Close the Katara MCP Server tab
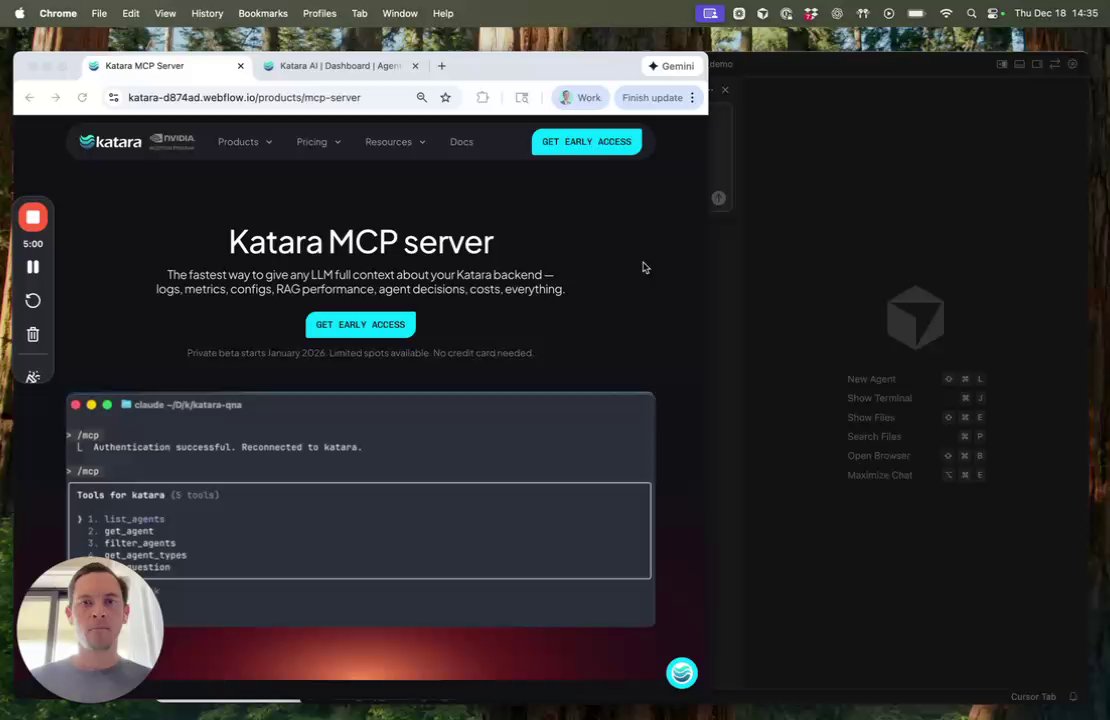Screen dimensions: 1110x720 [241, 66]
